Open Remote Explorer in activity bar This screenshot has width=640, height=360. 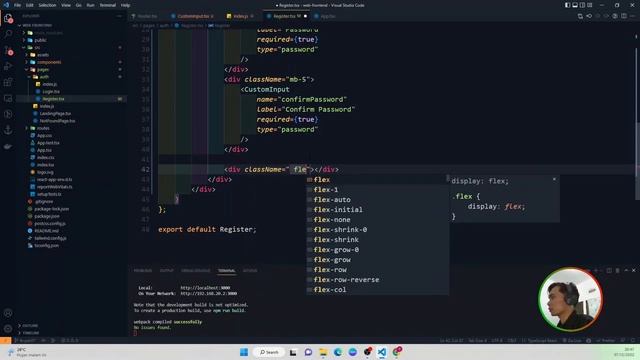pos(8,98)
